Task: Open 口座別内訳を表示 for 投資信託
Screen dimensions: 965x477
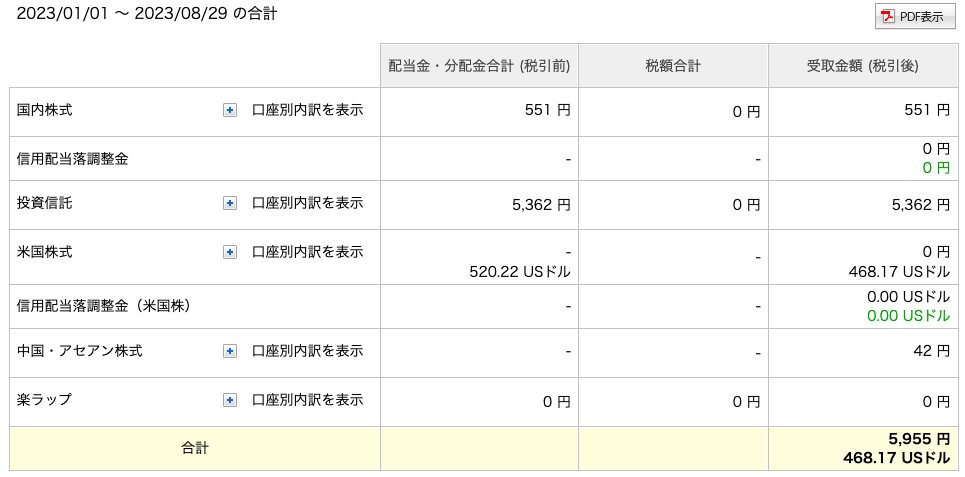Action: [x=308, y=203]
